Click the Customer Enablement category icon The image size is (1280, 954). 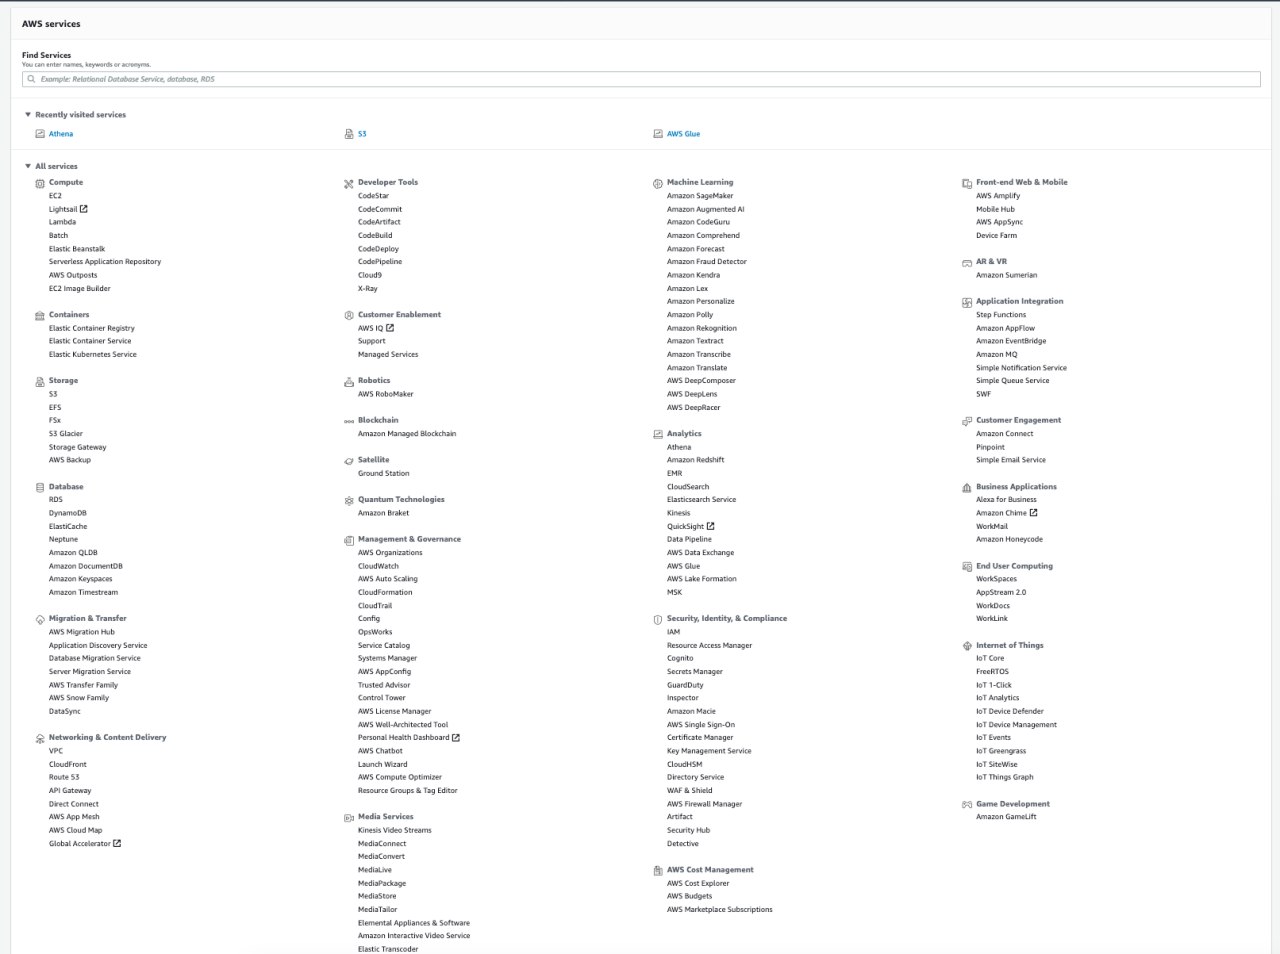[x=349, y=315]
